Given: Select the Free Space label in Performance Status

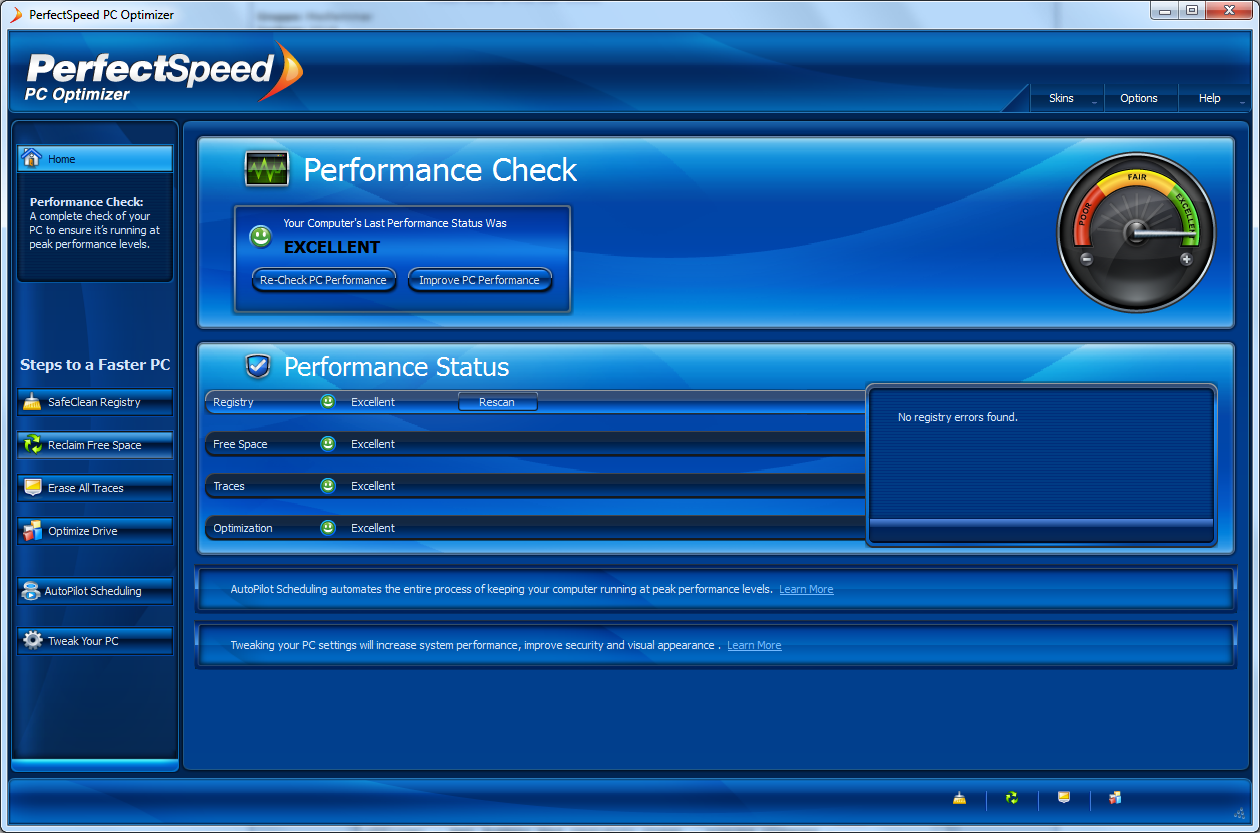Looking at the screenshot, I should click(240, 444).
